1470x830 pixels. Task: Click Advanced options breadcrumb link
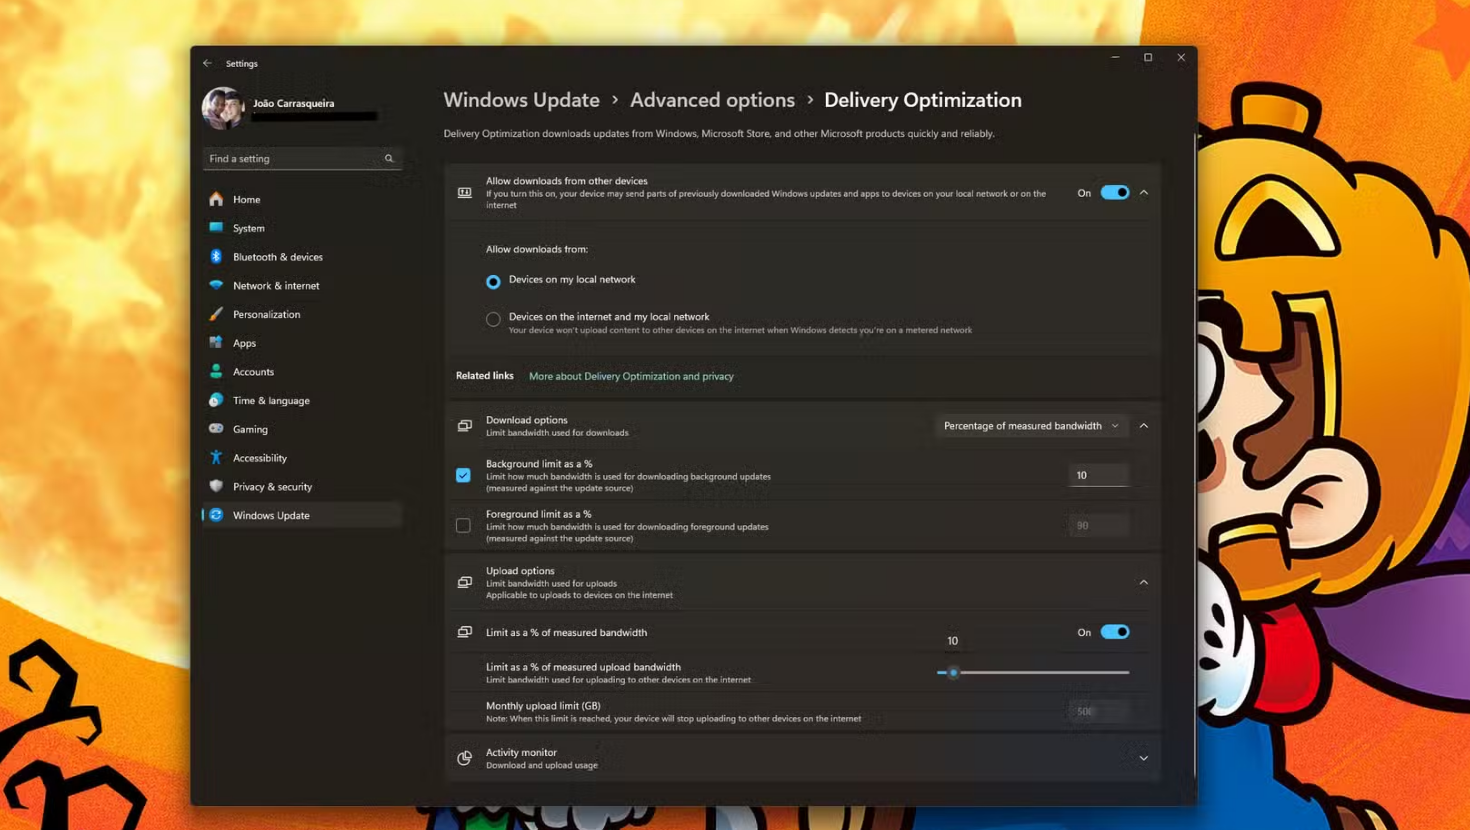[x=712, y=100]
